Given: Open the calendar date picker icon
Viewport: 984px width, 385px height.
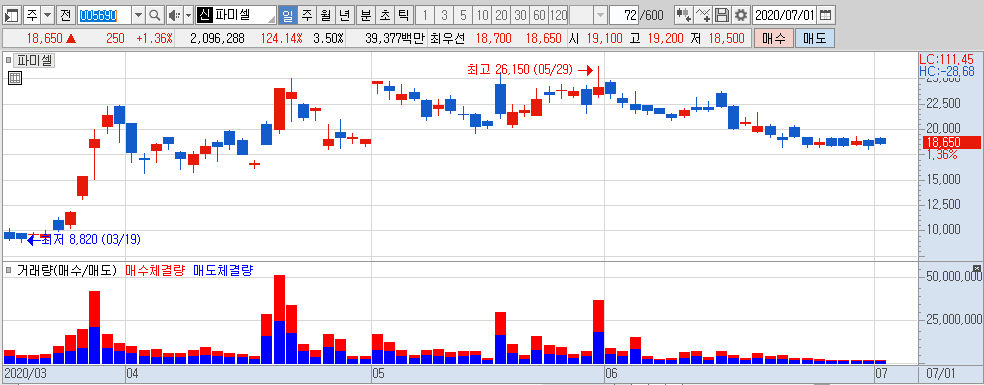Looking at the screenshot, I should tap(827, 14).
